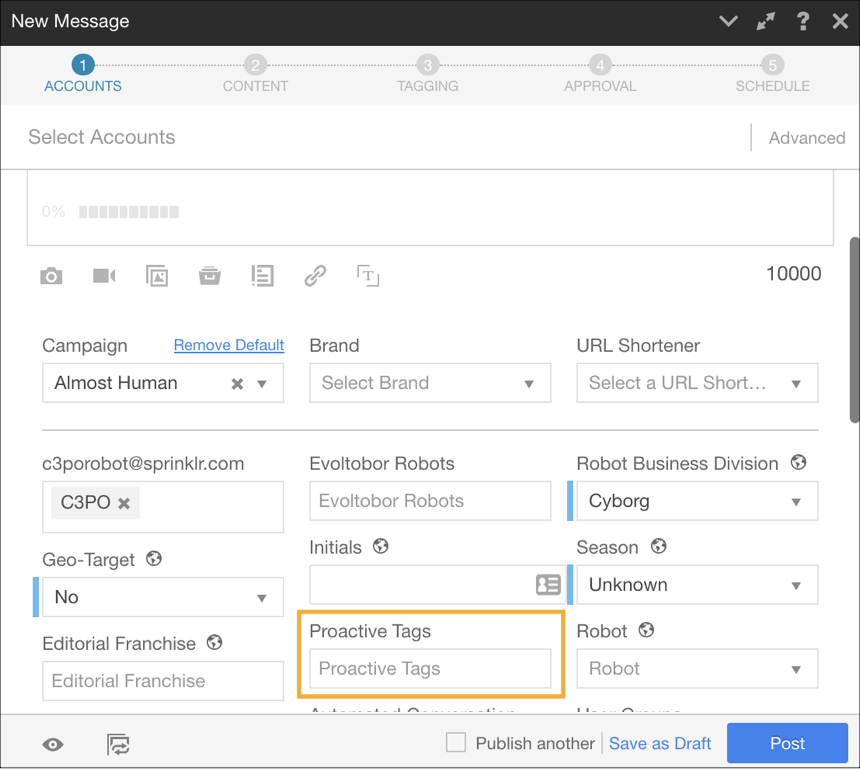The height and width of the screenshot is (769, 860).
Task: Click the repost refresh icon in footer
Action: coord(118,745)
